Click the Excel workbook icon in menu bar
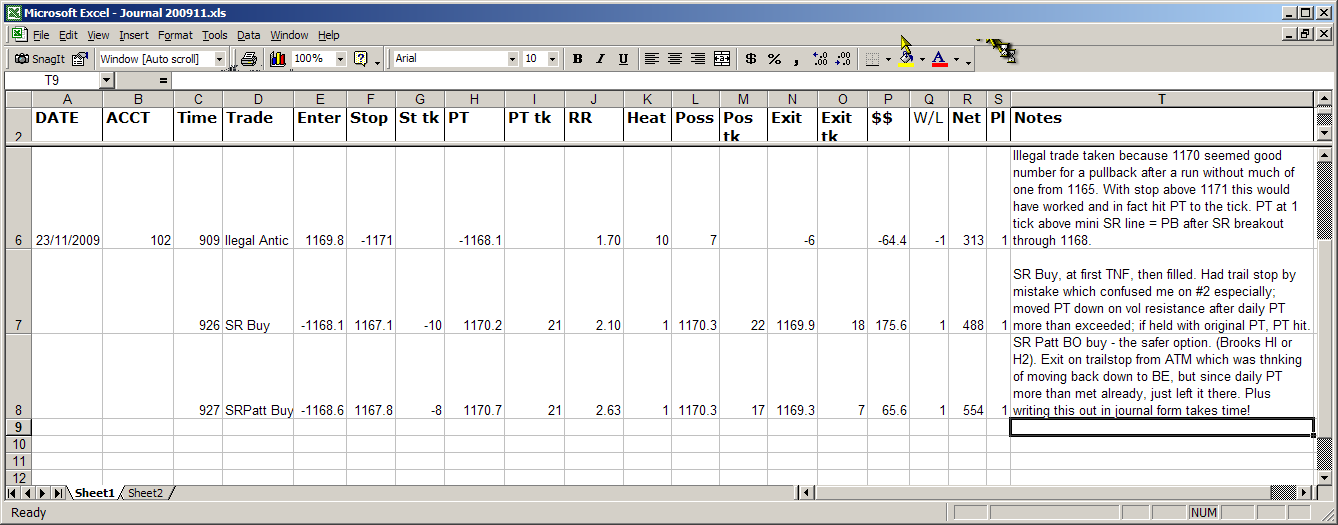This screenshot has height=525, width=1338. click(x=18, y=35)
